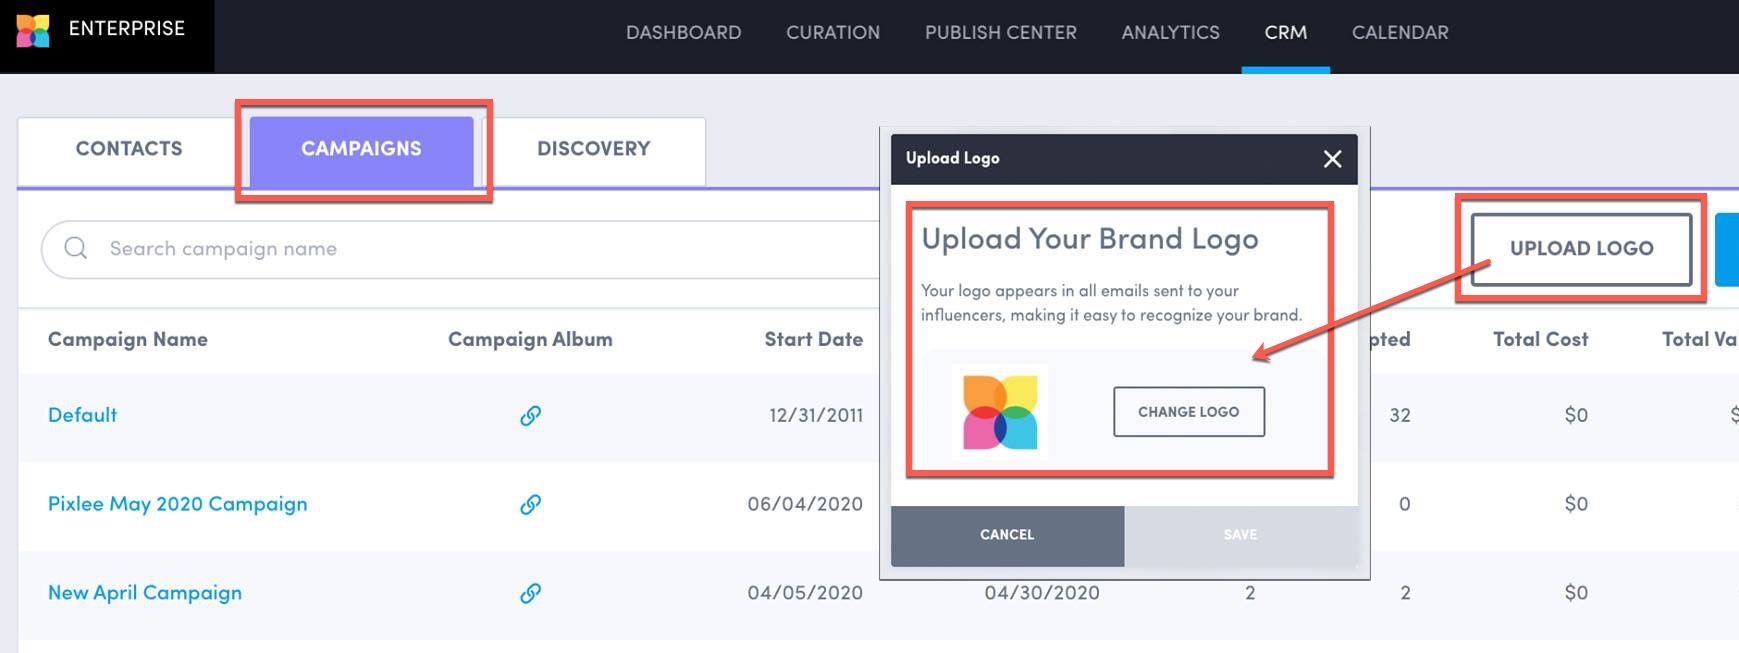Image resolution: width=1739 pixels, height=653 pixels.
Task: Open the New April Campaign album icon
Action: (530, 592)
